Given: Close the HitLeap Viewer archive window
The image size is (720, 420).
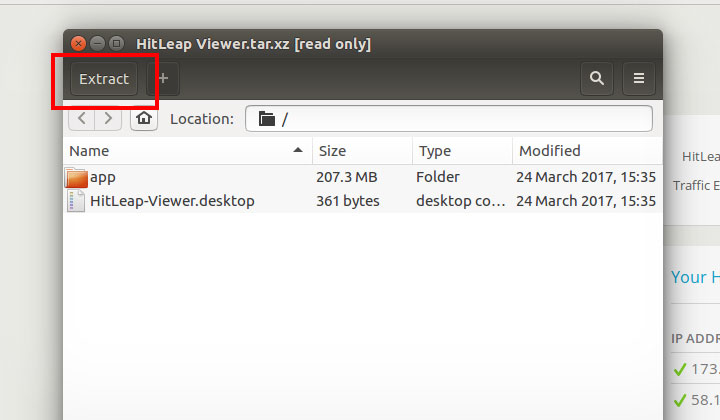Looking at the screenshot, I should pyautogui.click(x=79, y=44).
